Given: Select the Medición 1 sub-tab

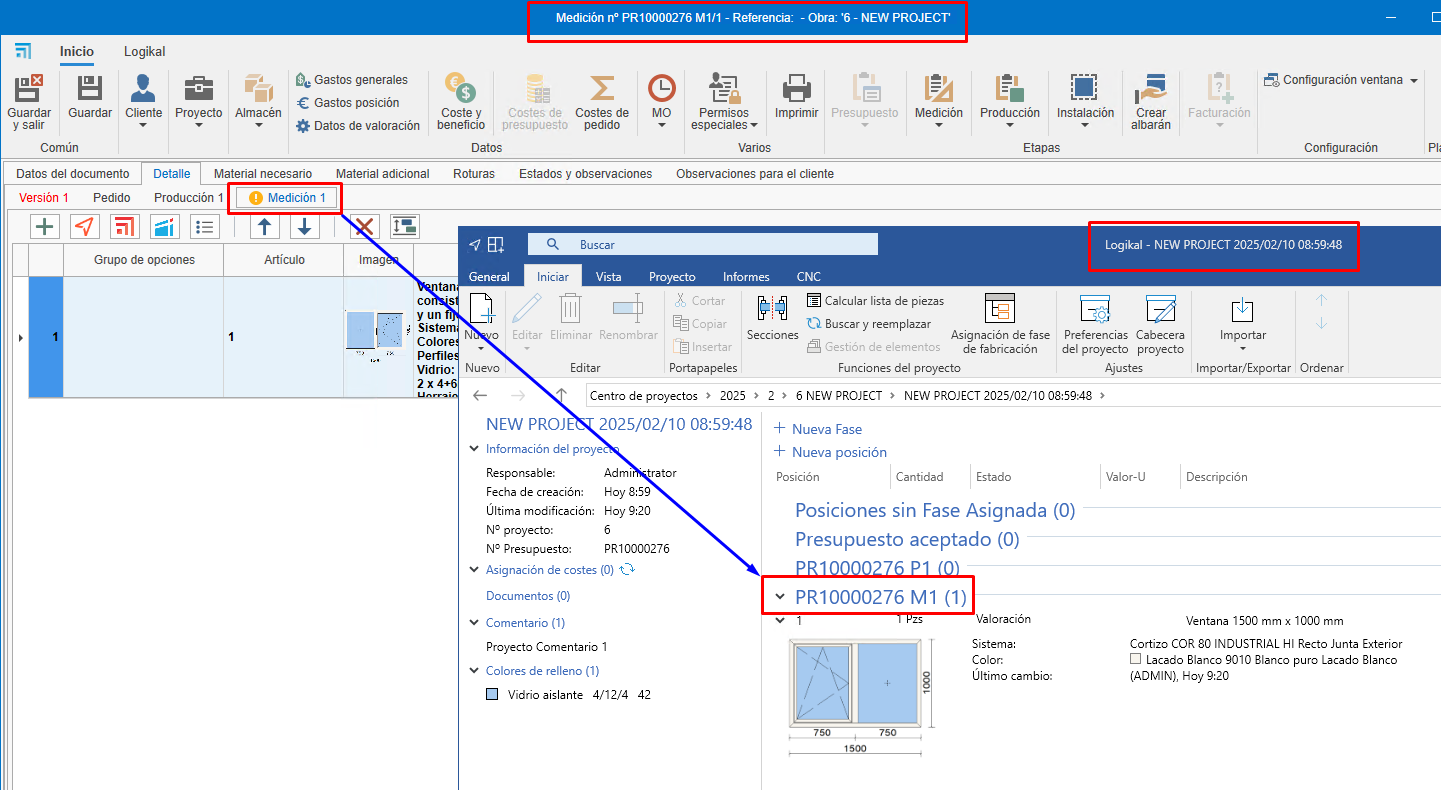Looking at the screenshot, I should pyautogui.click(x=286, y=198).
